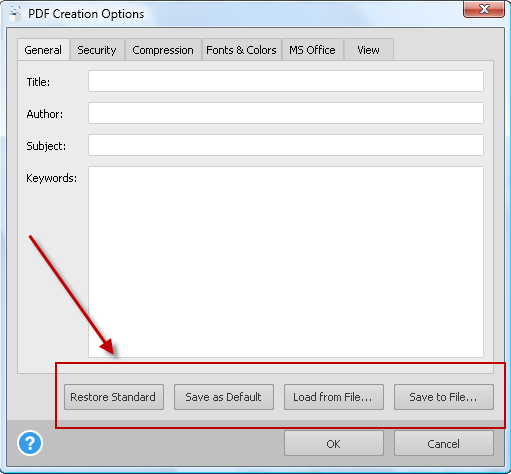Screen dimensions: 511x474
Task: Open the blue help question mark icon
Action: 30,443
